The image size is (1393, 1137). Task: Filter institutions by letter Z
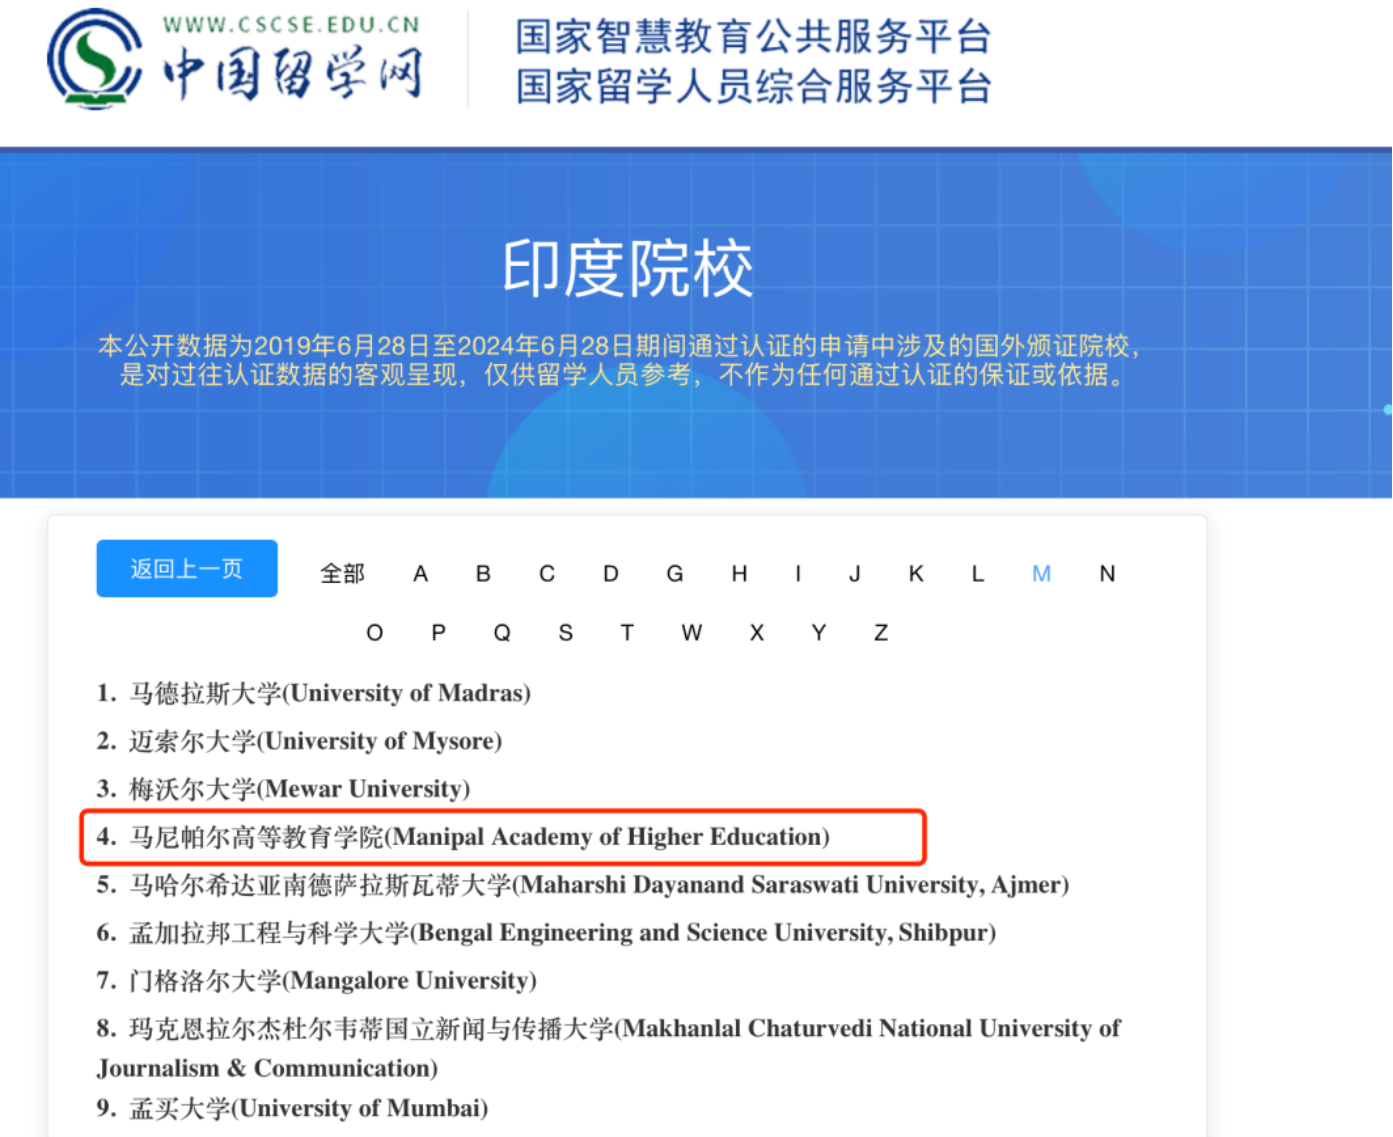881,633
